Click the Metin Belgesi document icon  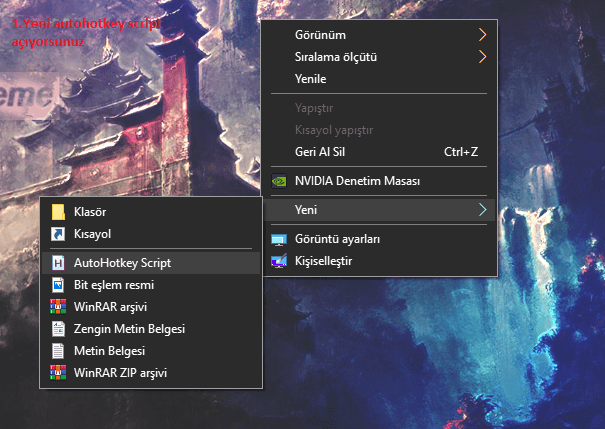coord(58,351)
